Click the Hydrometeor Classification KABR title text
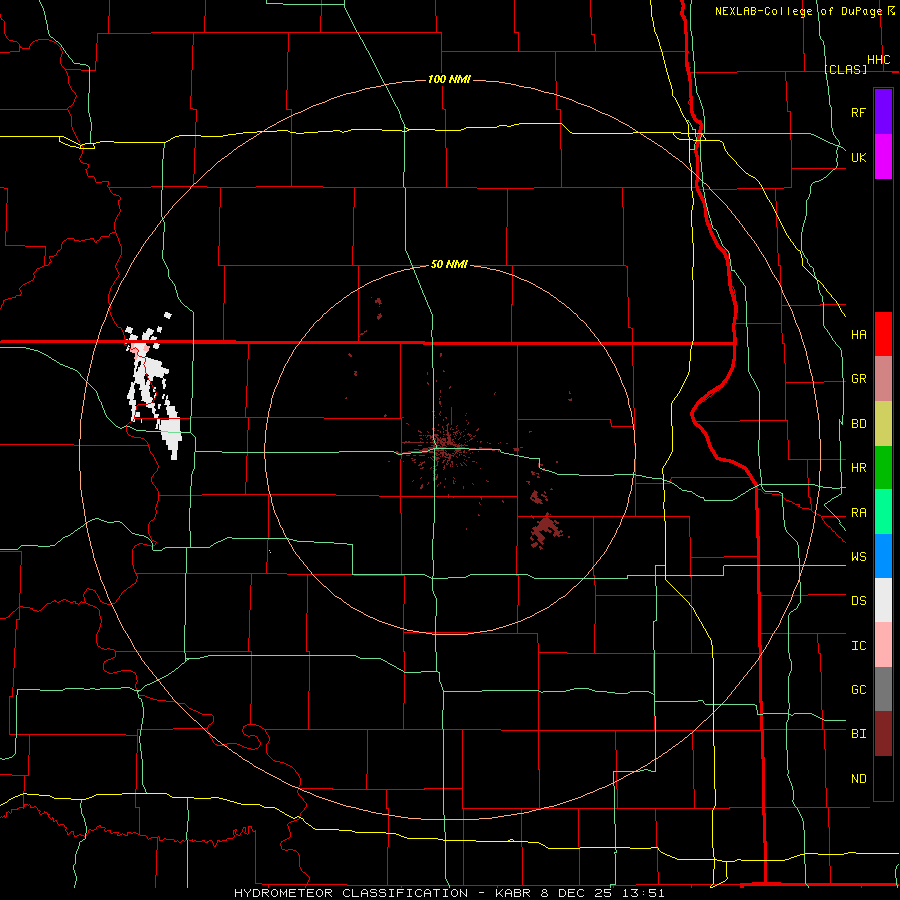Viewport: 900px width, 900px height. point(449,893)
